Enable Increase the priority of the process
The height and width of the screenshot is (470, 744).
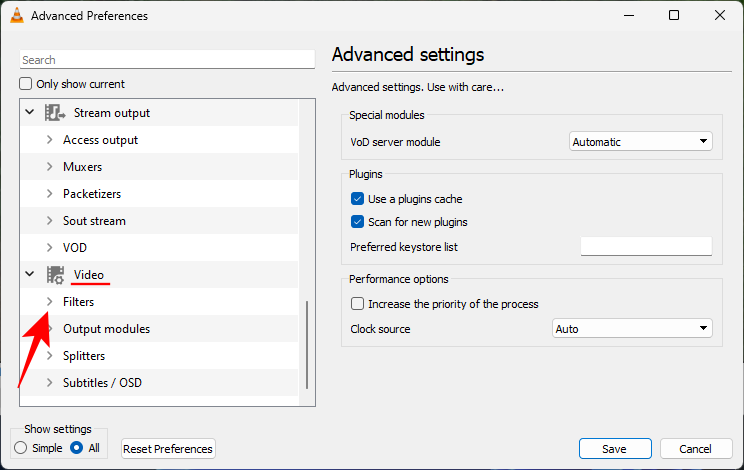[358, 304]
